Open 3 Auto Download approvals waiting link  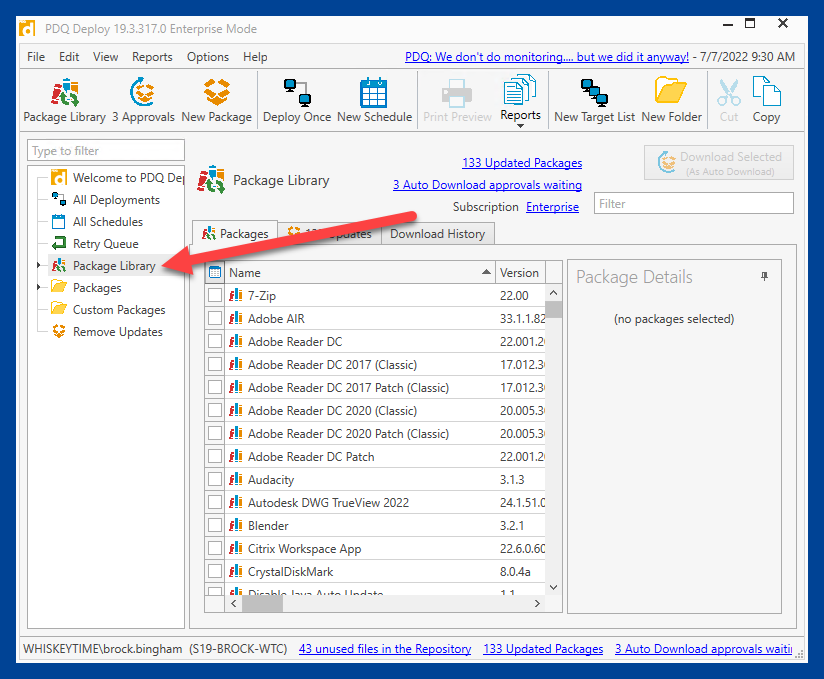pos(487,185)
